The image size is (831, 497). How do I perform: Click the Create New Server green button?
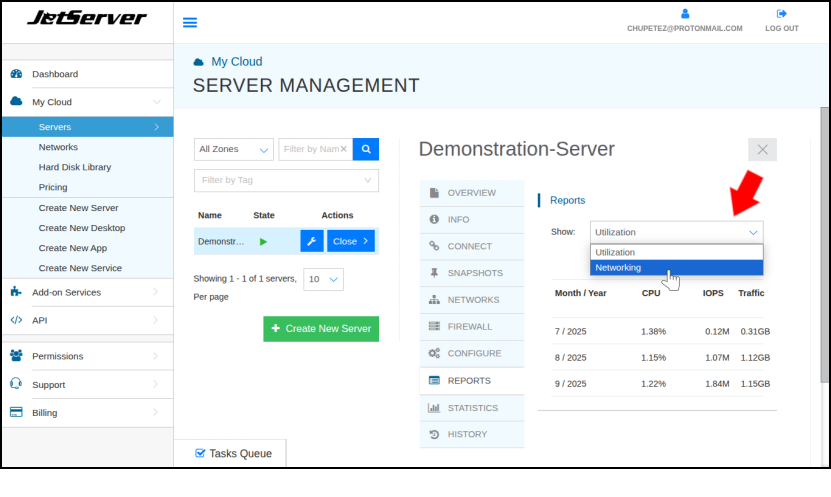(x=321, y=328)
